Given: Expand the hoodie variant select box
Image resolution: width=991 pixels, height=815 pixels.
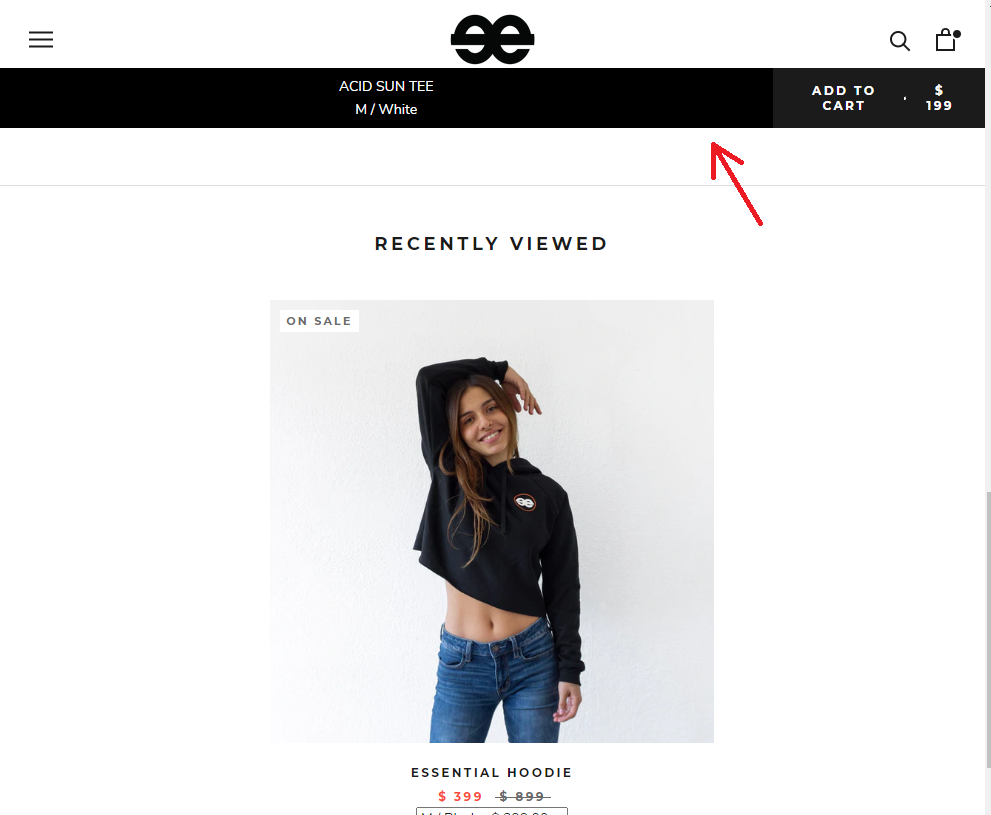Looking at the screenshot, I should click(492, 811).
